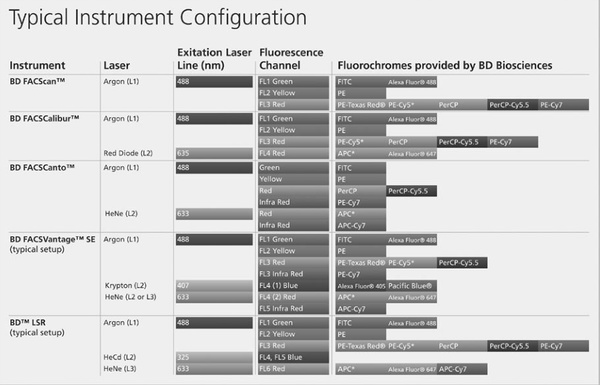Select the 635 Red Diode laser bar
Image resolution: width=600 pixels, height=385 pixels.
click(214, 153)
